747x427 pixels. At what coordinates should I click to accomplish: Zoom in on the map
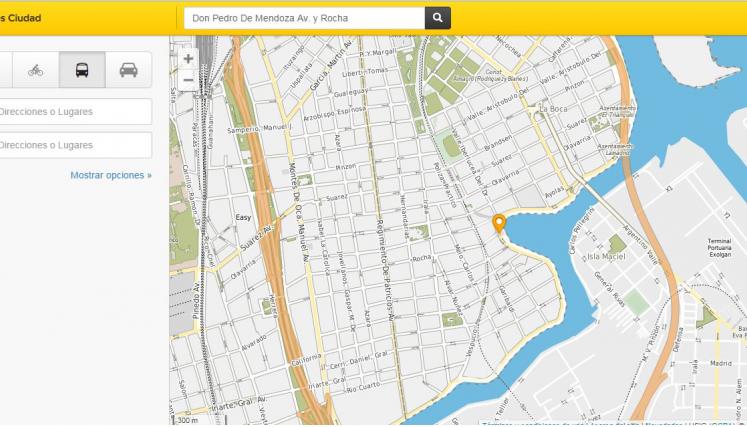188,59
